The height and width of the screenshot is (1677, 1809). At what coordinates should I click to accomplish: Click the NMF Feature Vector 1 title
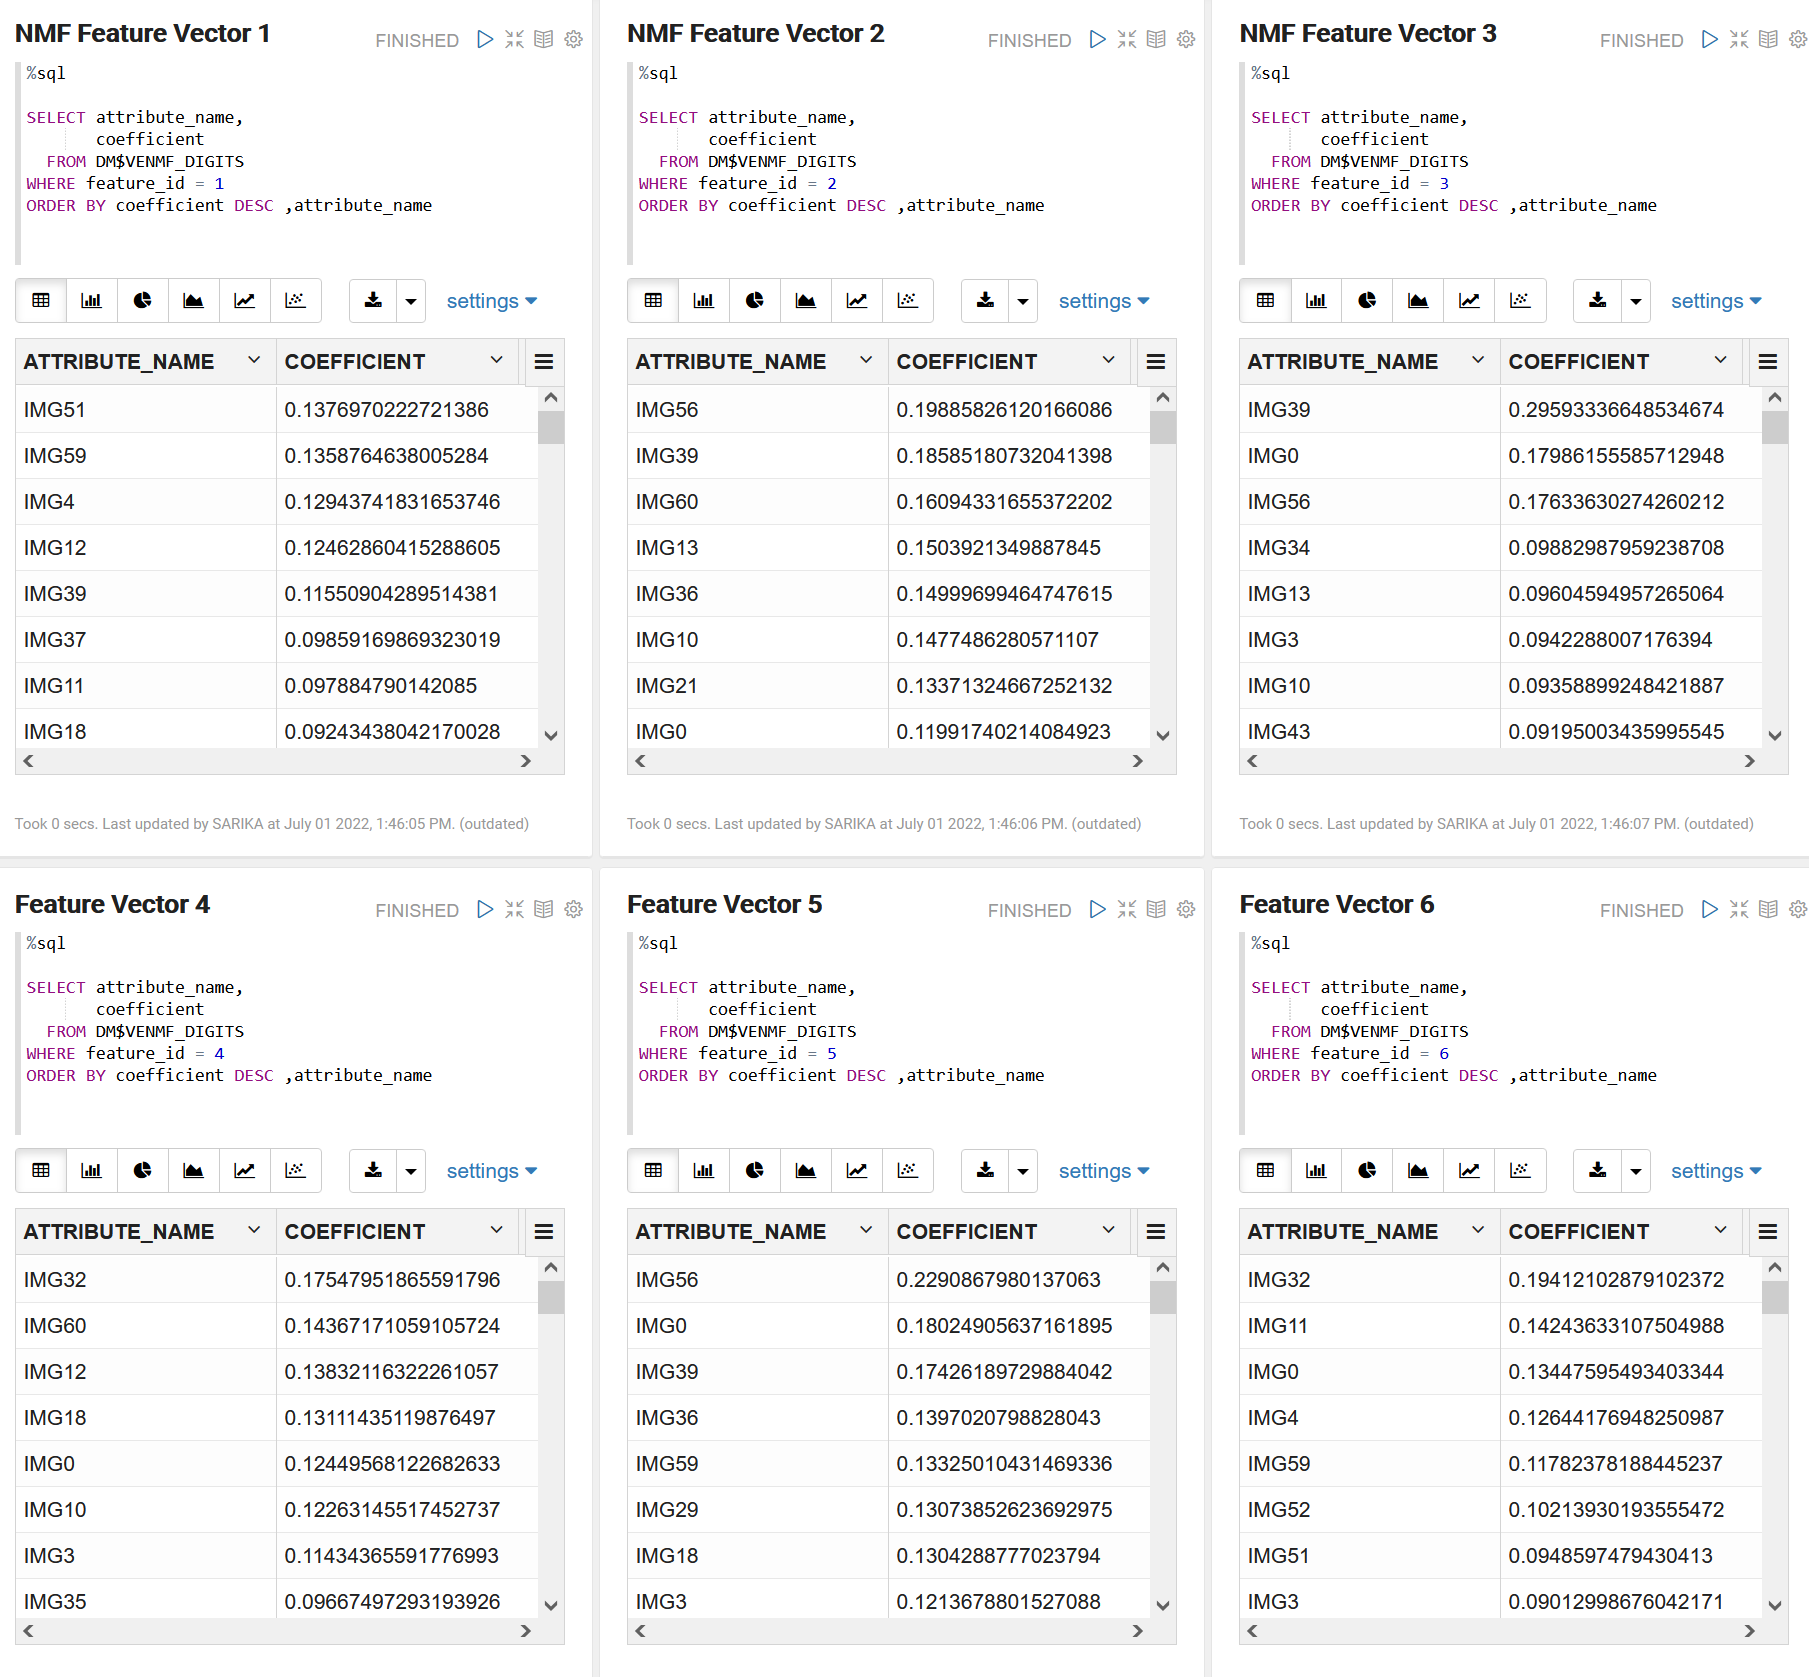click(143, 34)
